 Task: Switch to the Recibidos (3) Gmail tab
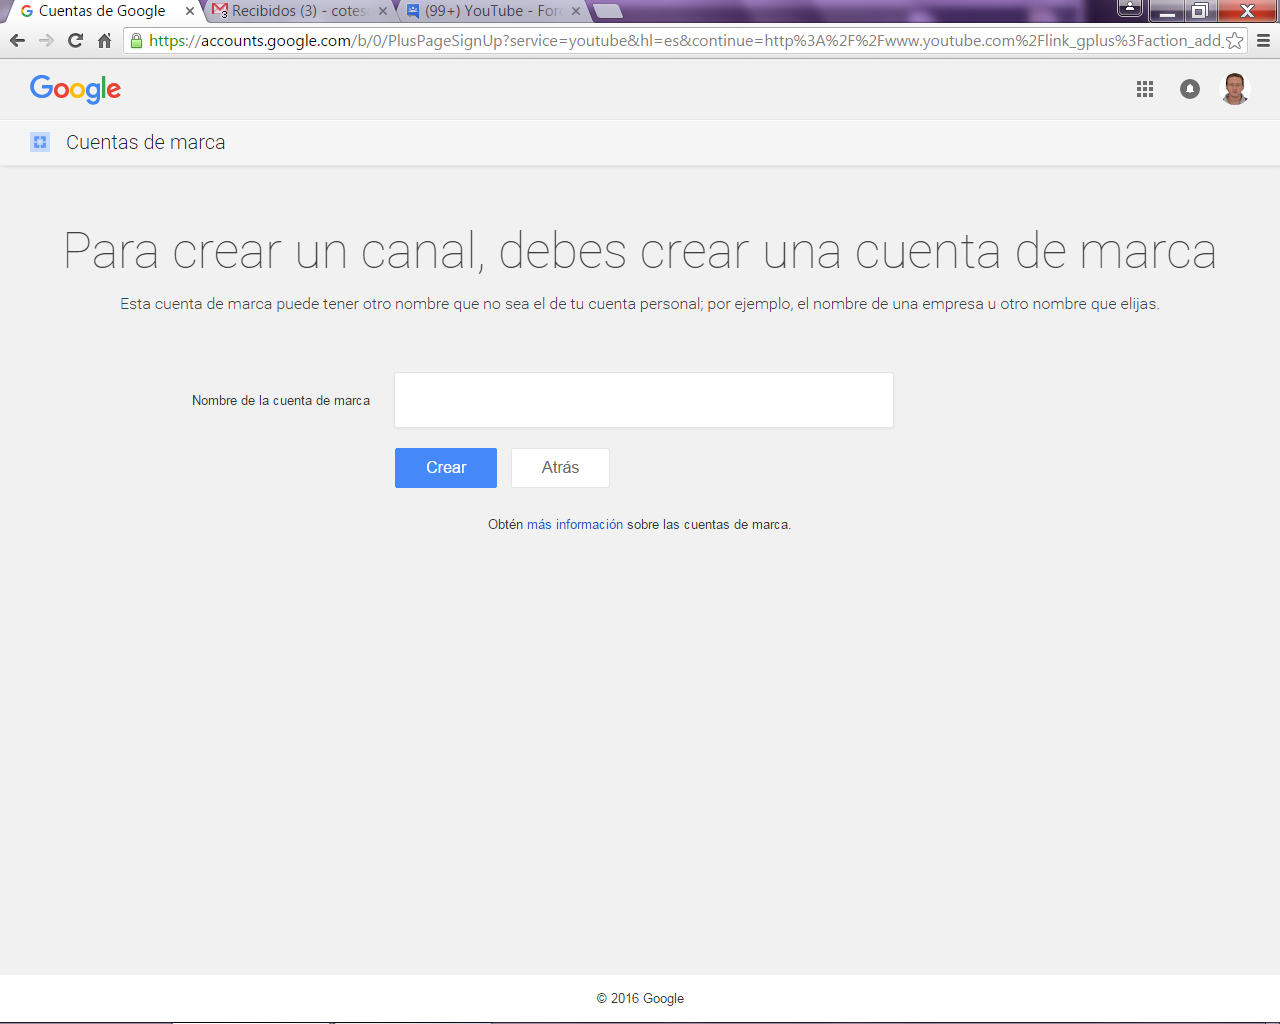298,11
